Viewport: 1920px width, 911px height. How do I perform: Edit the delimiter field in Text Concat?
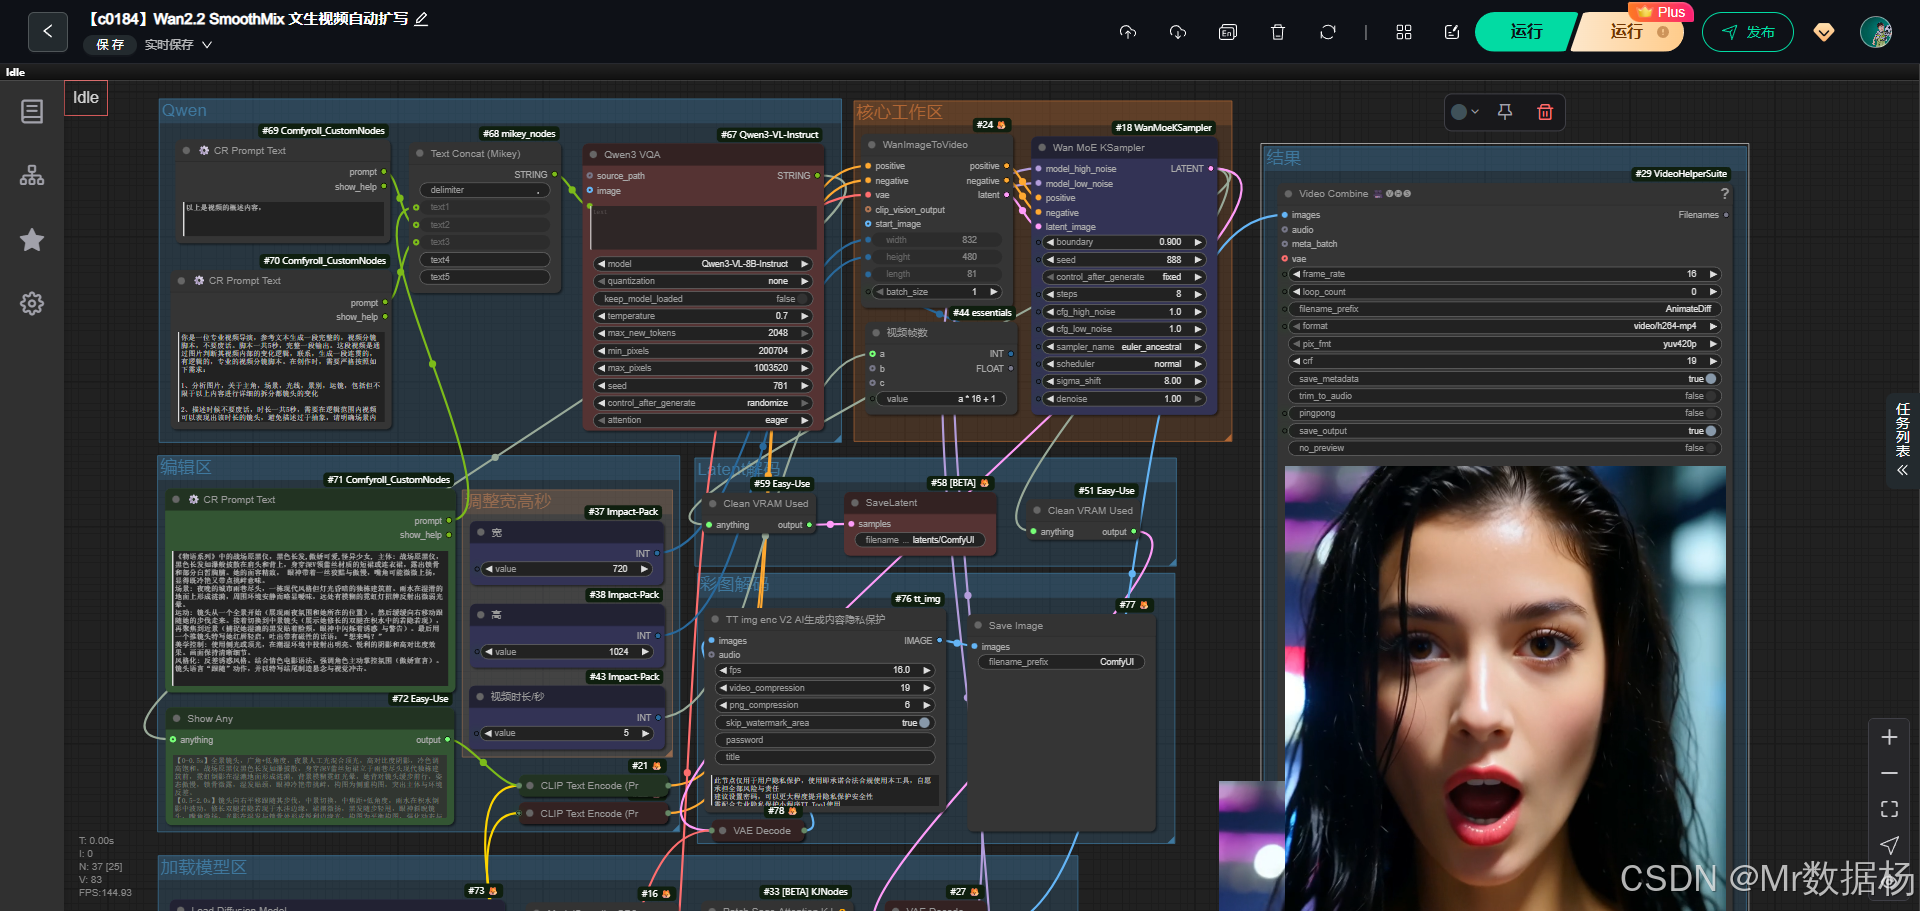pyautogui.click(x=485, y=190)
